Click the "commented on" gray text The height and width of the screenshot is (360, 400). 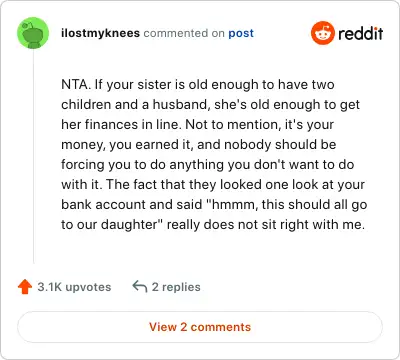(184, 33)
